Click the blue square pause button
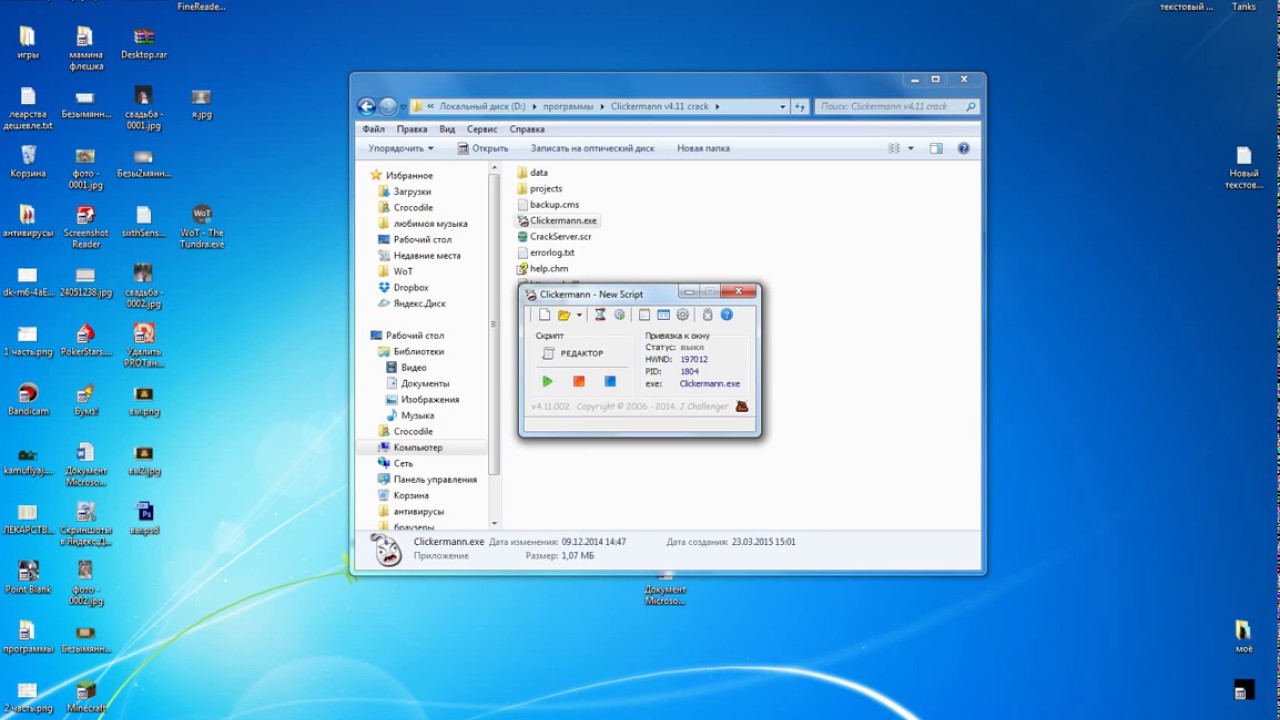 [610, 381]
